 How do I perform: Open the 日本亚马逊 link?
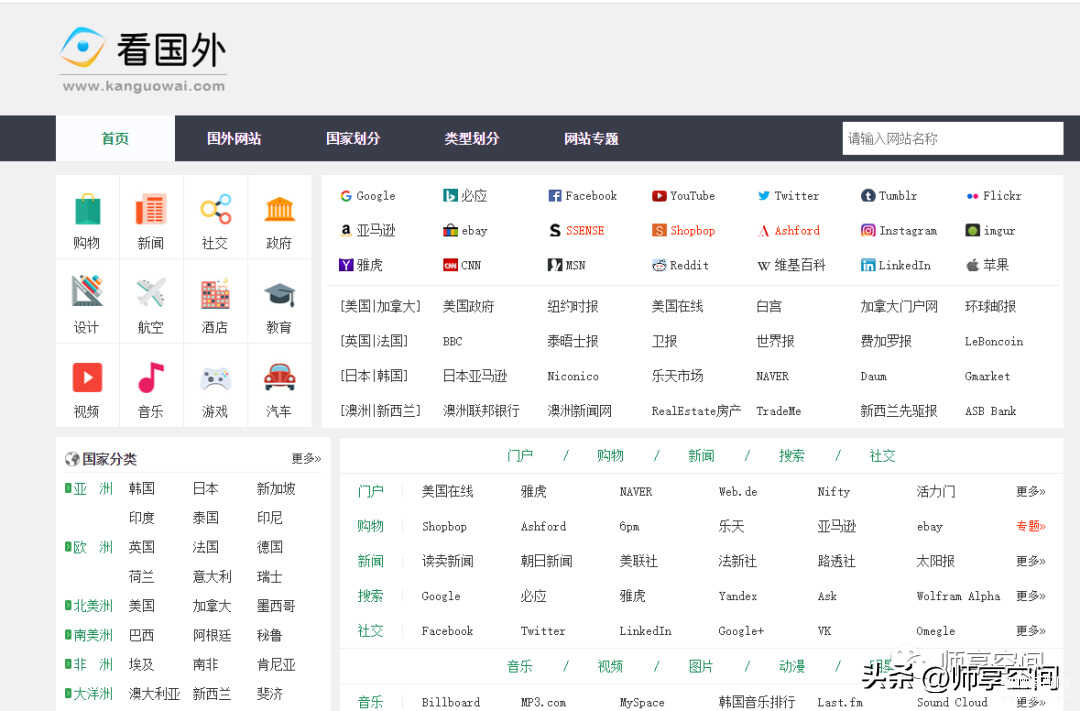[475, 375]
